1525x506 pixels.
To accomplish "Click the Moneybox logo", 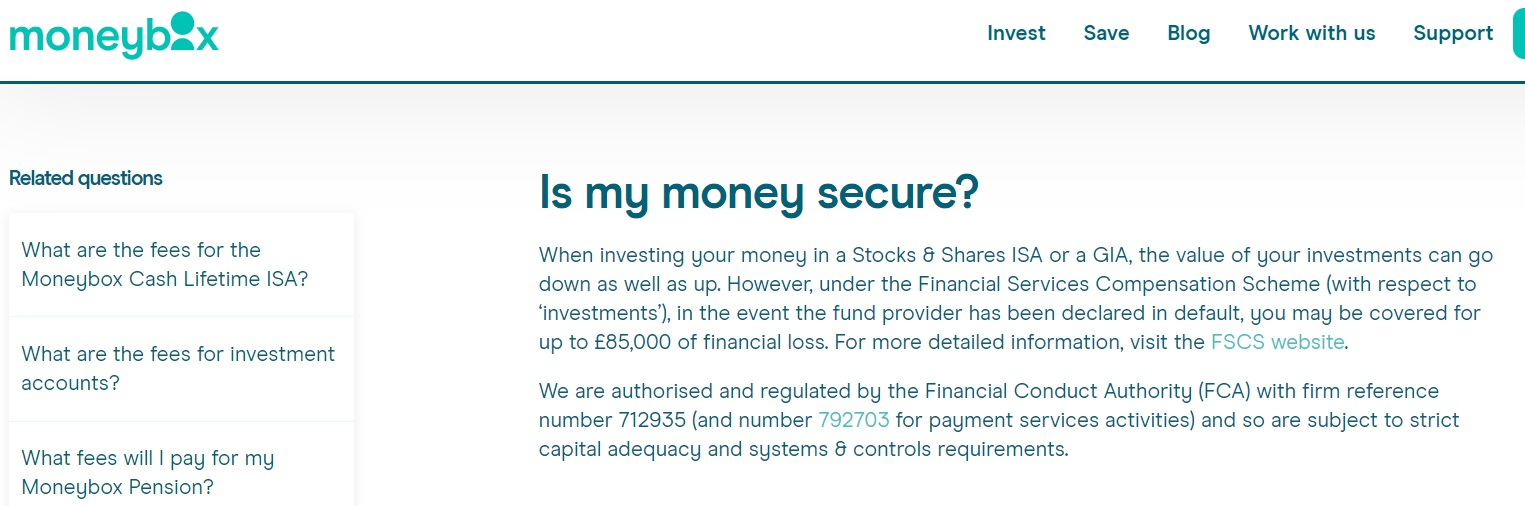I will click(x=113, y=35).
